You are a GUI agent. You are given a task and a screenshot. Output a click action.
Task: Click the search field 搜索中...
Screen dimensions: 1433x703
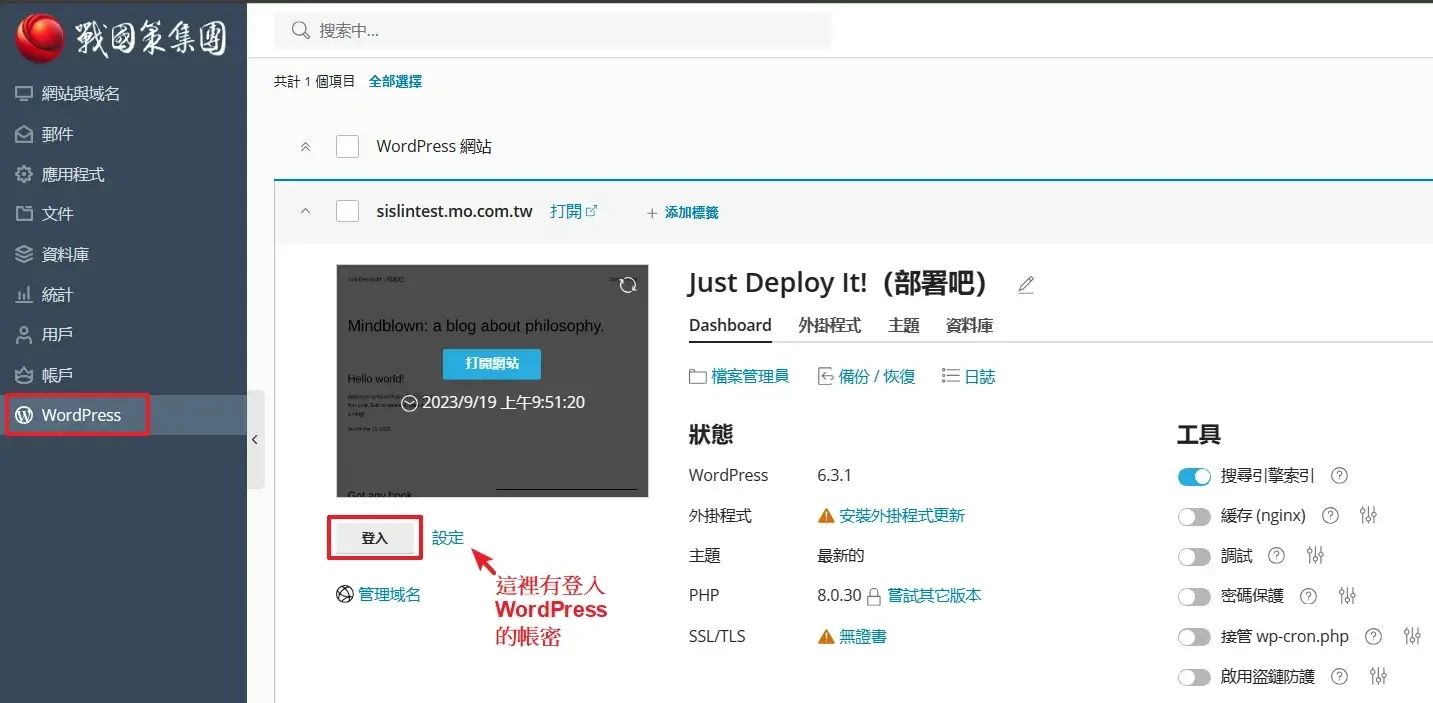552,31
